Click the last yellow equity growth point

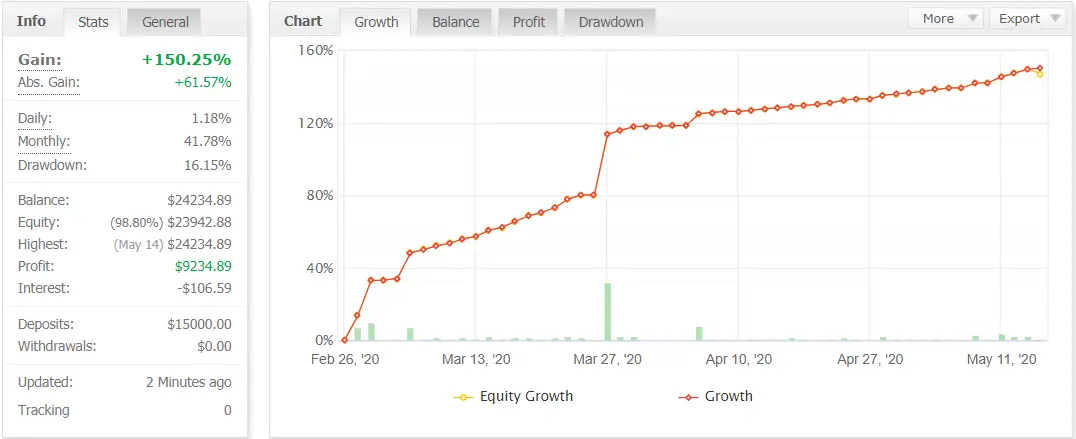point(1040,74)
